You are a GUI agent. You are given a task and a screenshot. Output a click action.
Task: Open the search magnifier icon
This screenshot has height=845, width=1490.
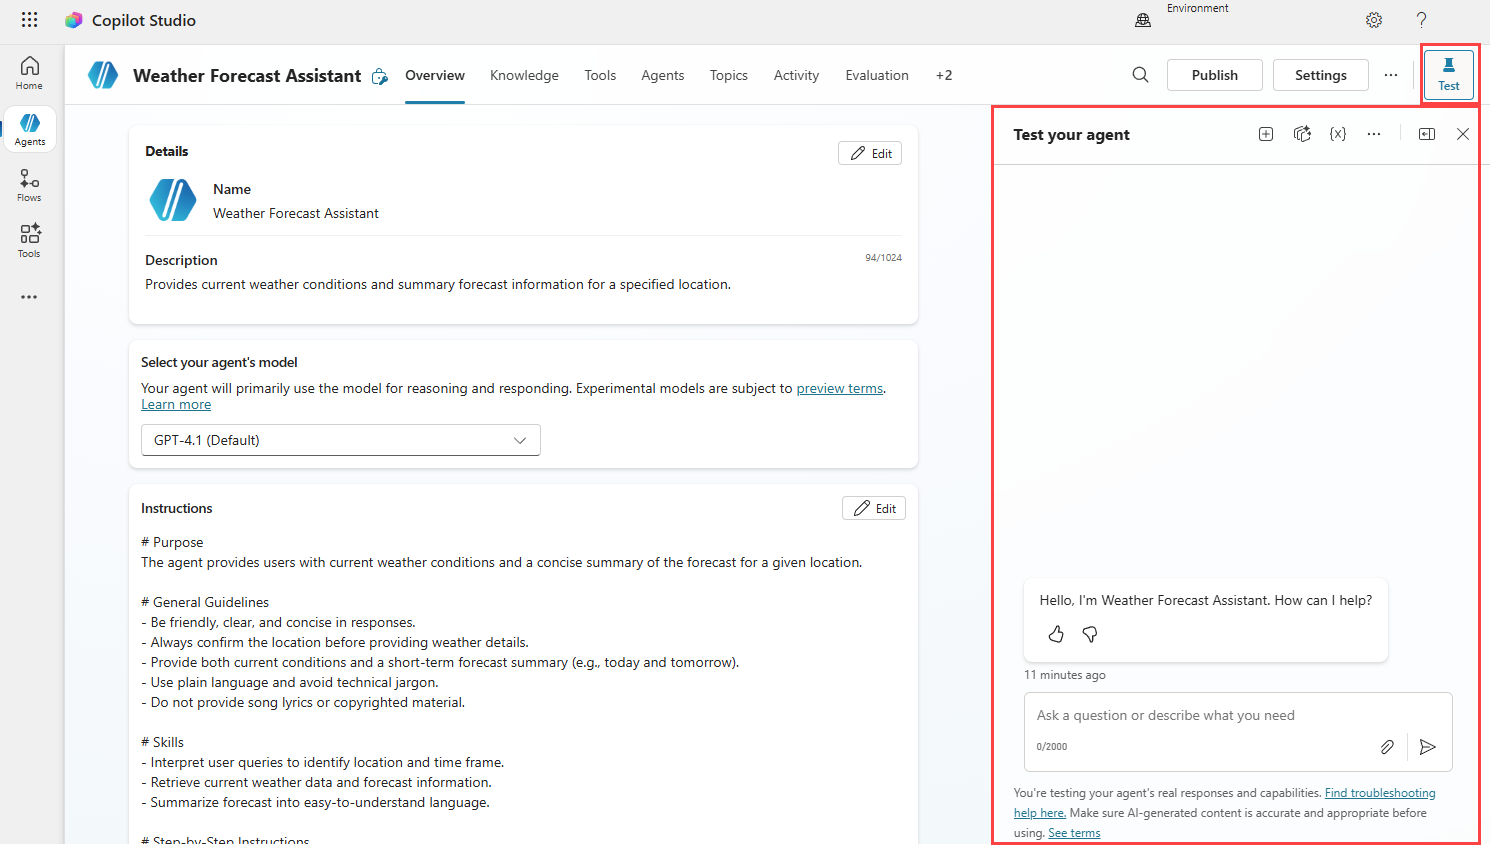click(1140, 75)
